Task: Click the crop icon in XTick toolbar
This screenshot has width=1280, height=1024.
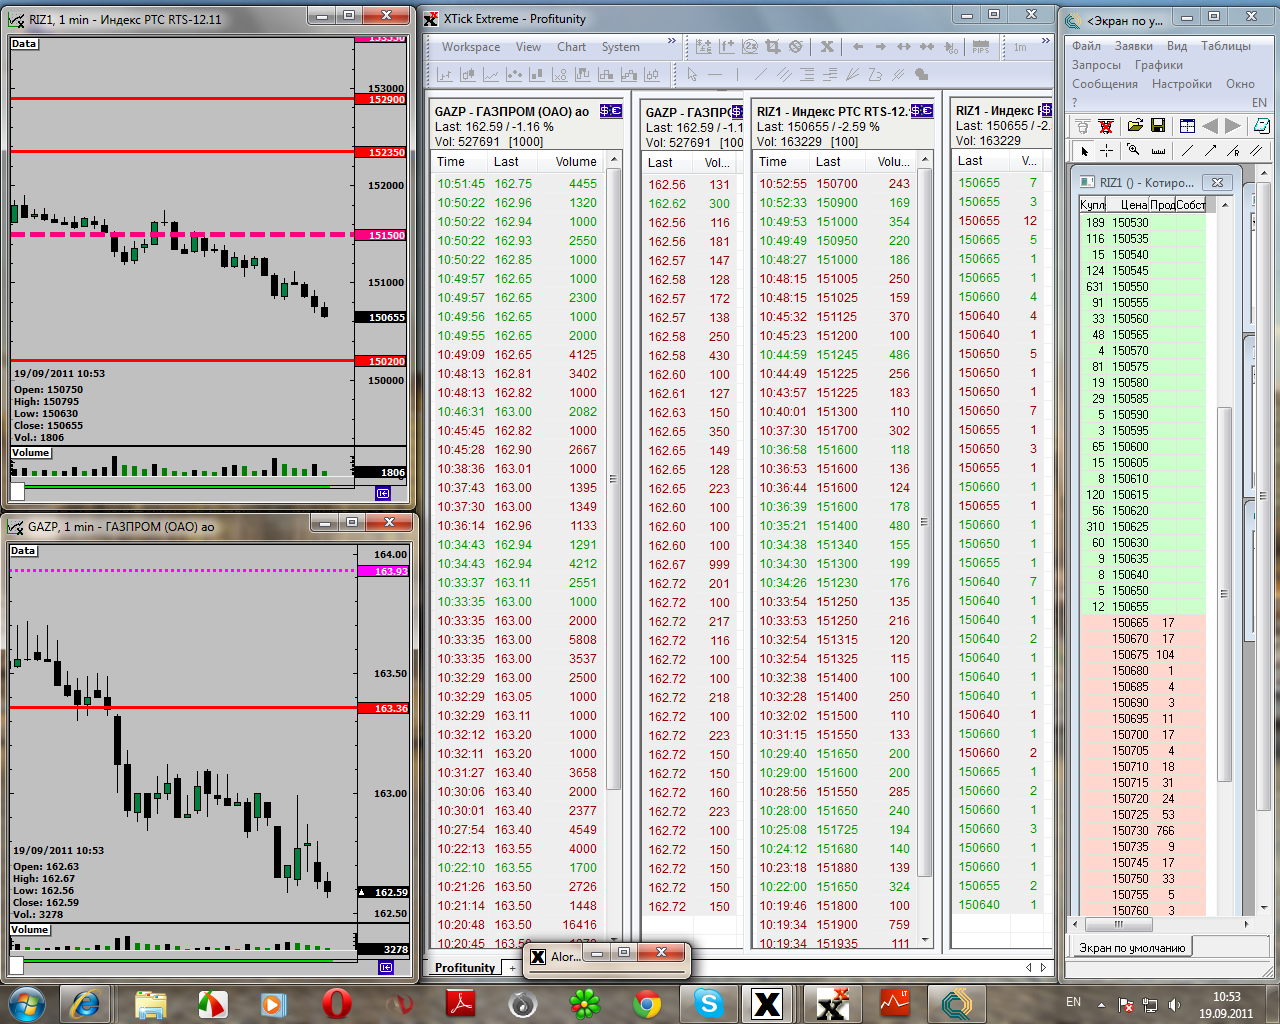Action: tap(773, 47)
